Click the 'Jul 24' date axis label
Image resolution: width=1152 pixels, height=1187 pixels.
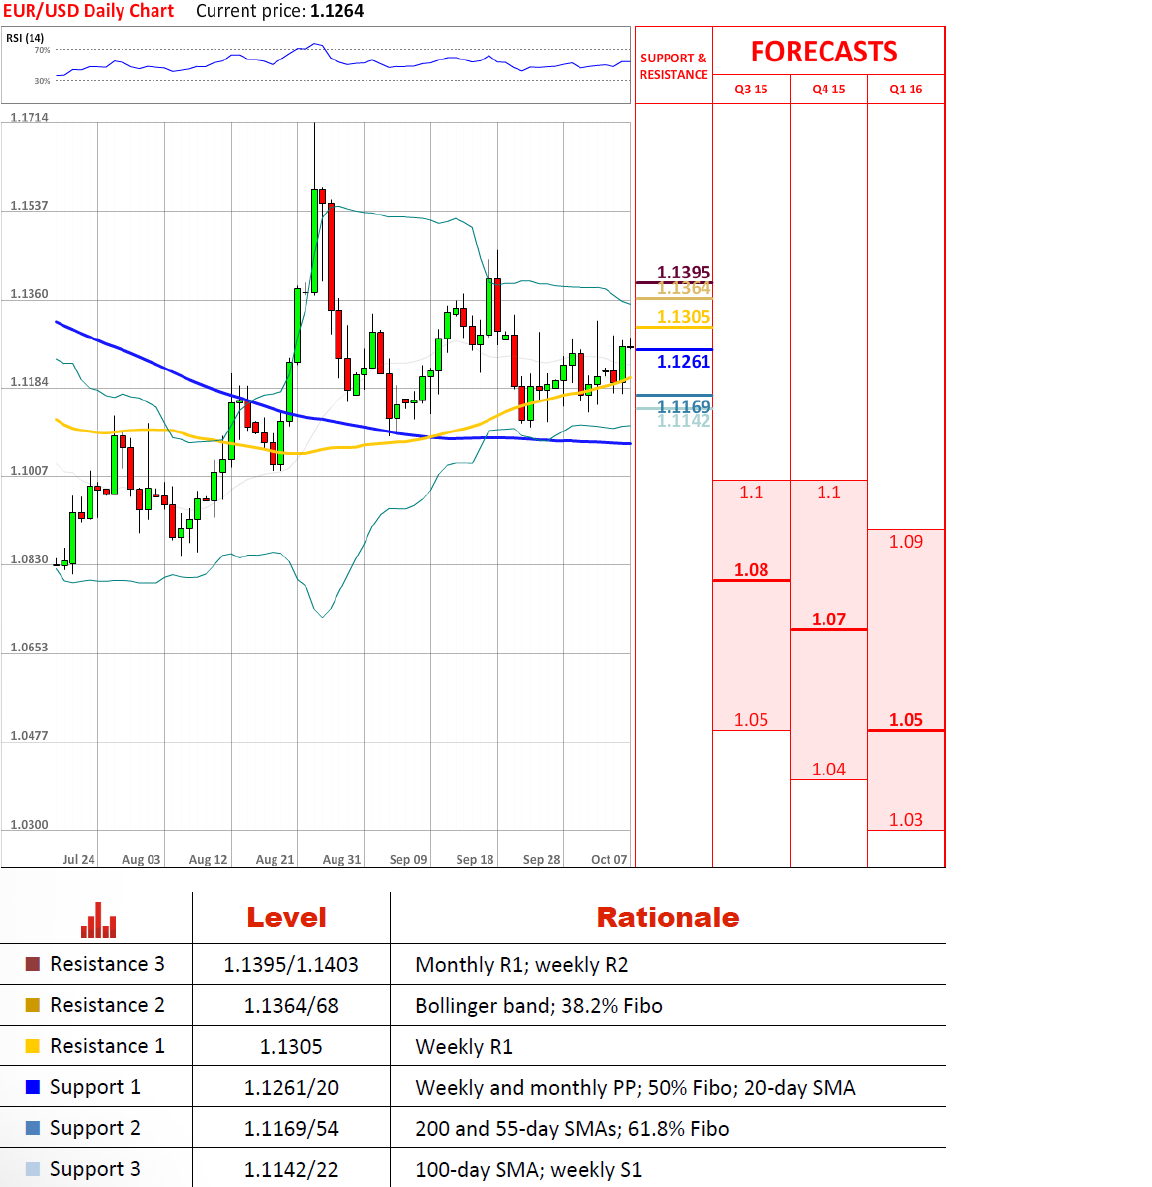coord(79,860)
